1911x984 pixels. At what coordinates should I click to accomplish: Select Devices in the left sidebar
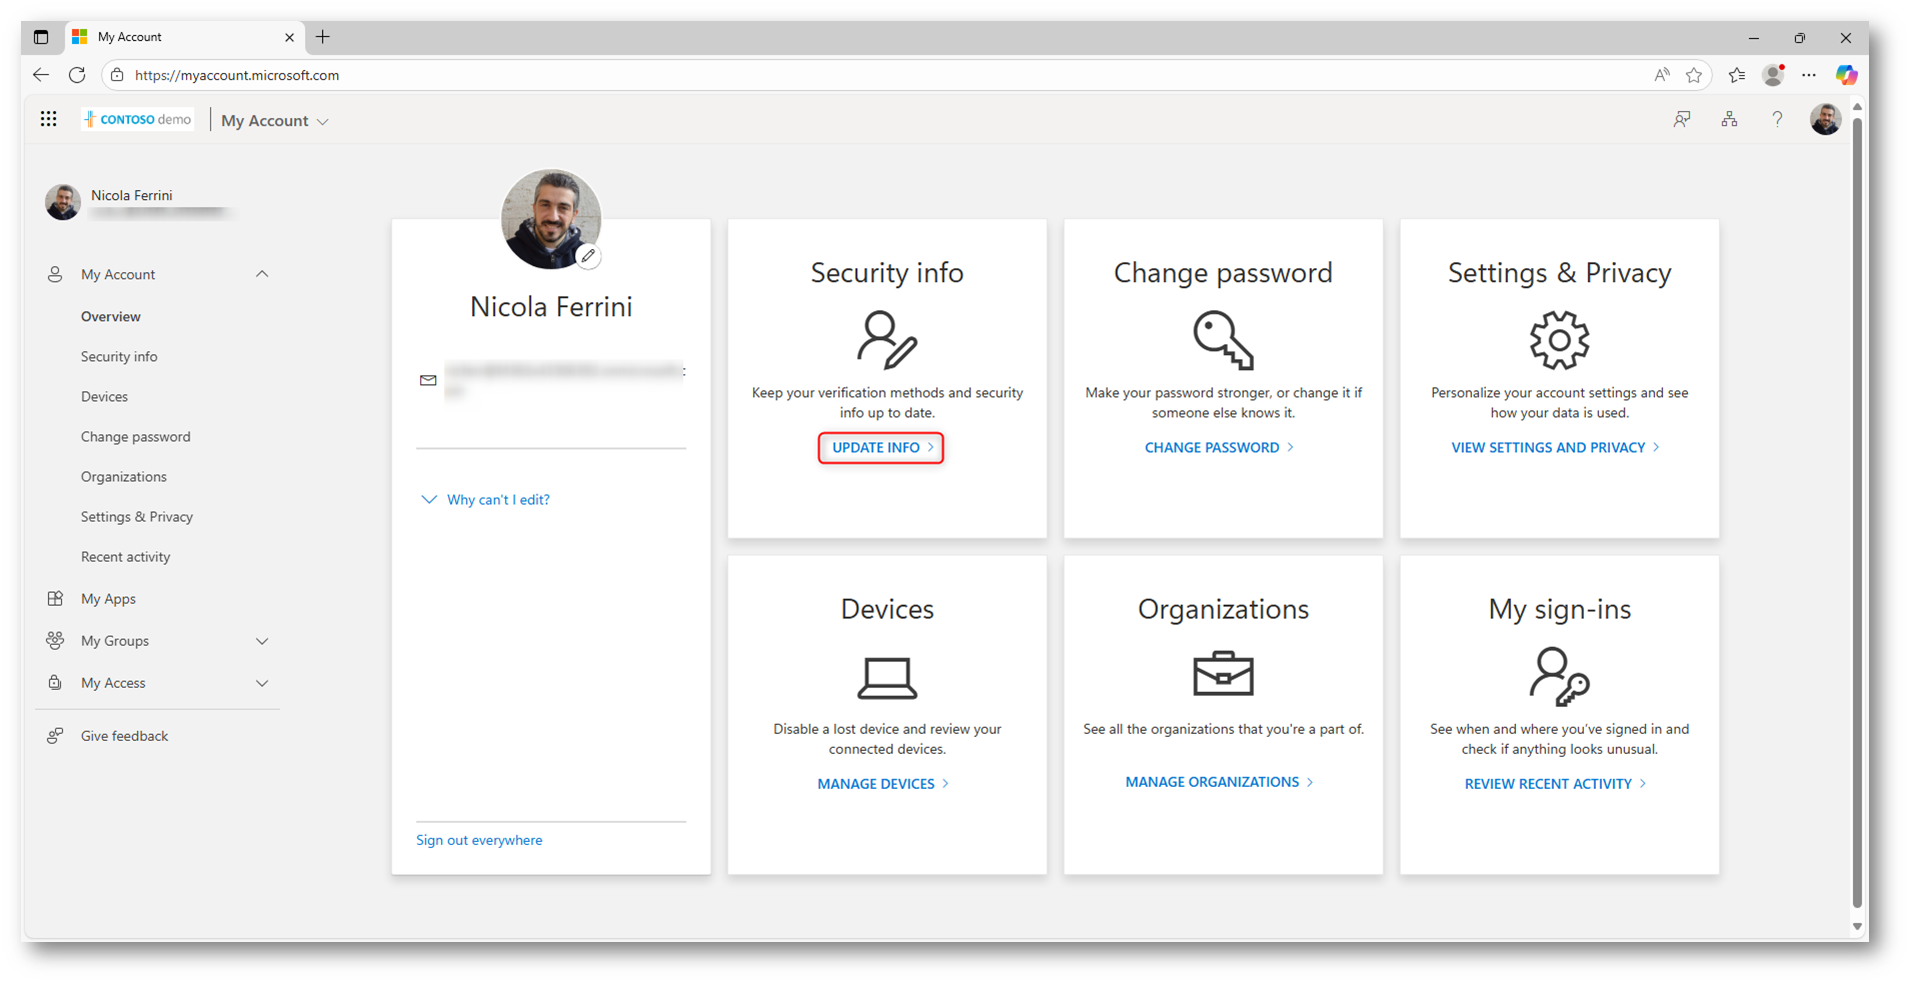click(x=104, y=397)
